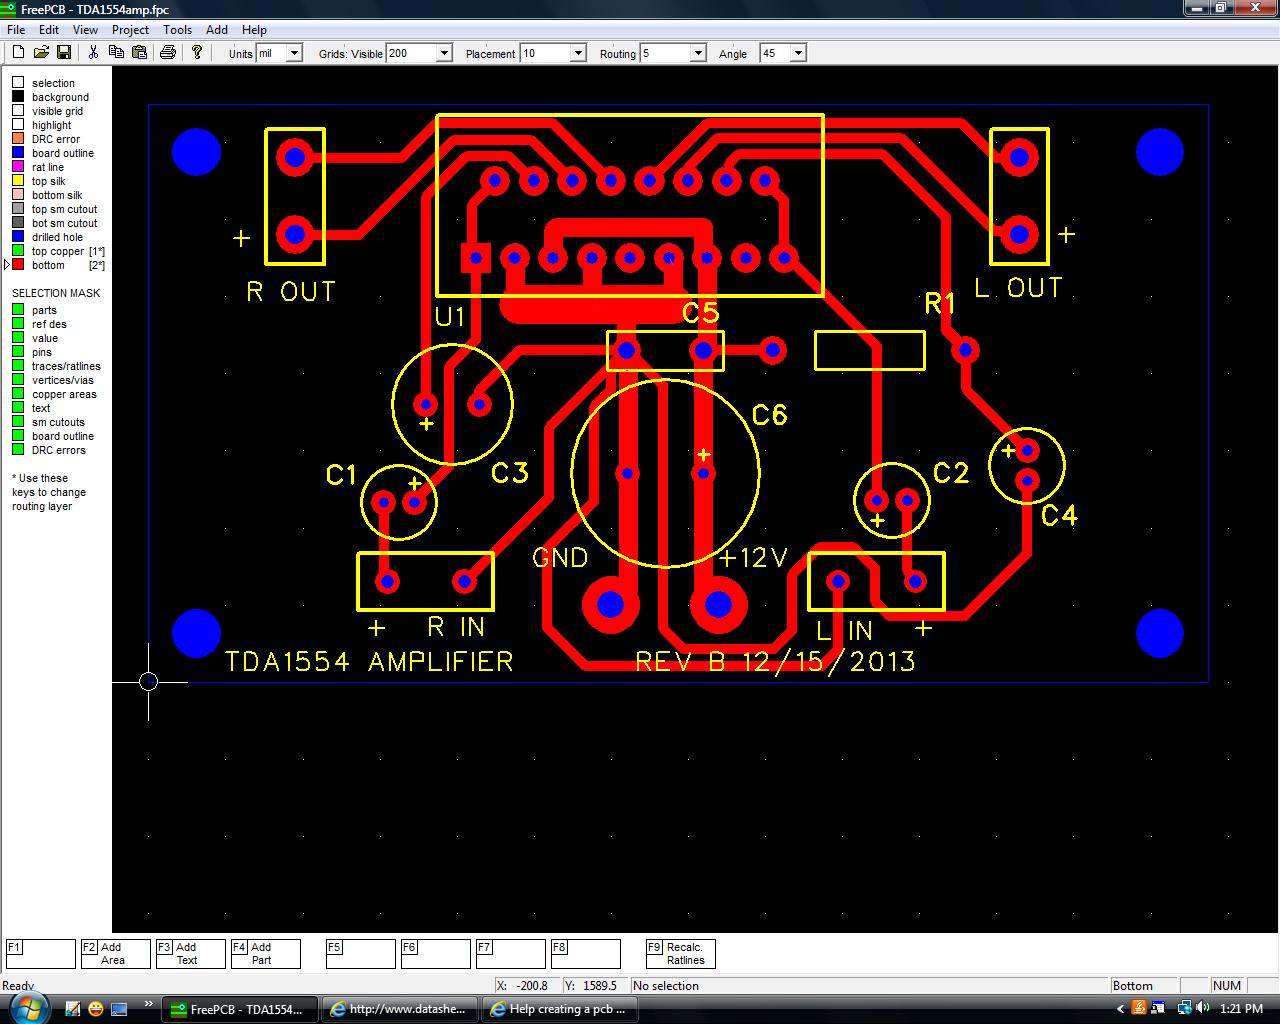
Task: Click the R1 reference designator label
Action: [939, 303]
